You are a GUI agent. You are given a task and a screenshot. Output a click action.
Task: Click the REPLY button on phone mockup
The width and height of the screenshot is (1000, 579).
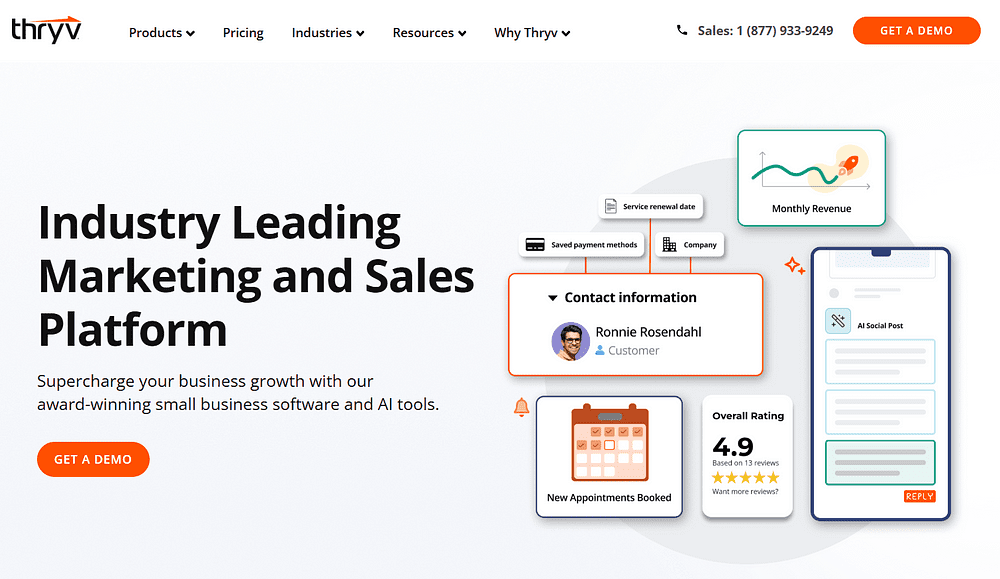(920, 497)
